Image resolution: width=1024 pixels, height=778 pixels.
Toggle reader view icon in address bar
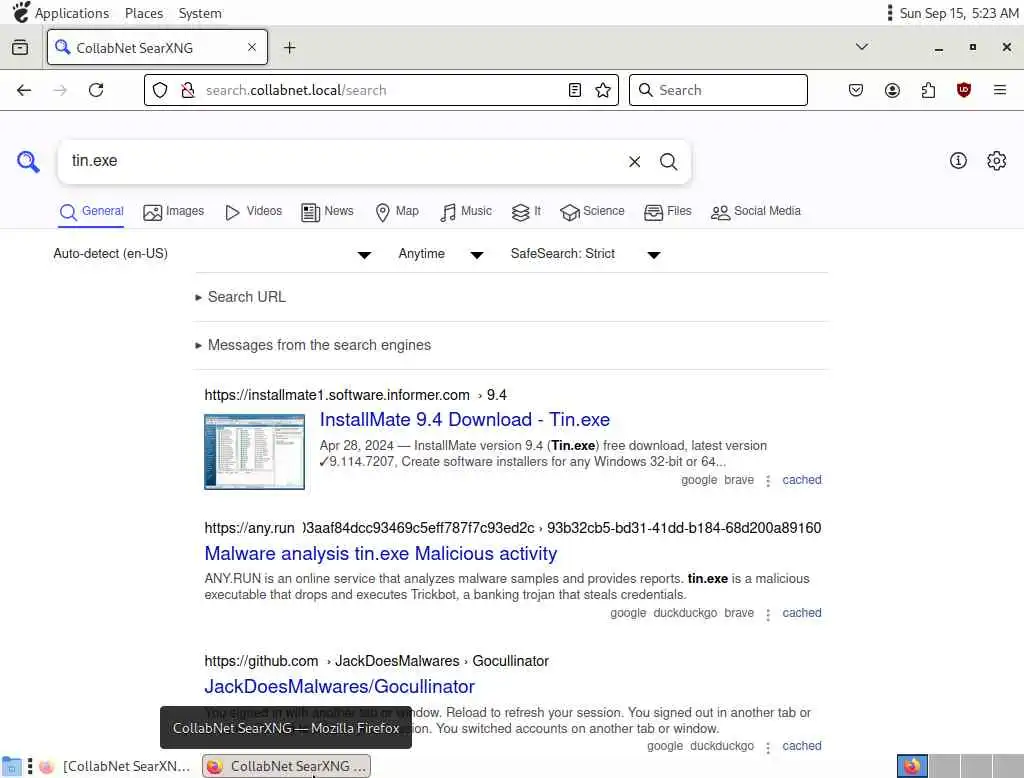pyautogui.click(x=575, y=90)
